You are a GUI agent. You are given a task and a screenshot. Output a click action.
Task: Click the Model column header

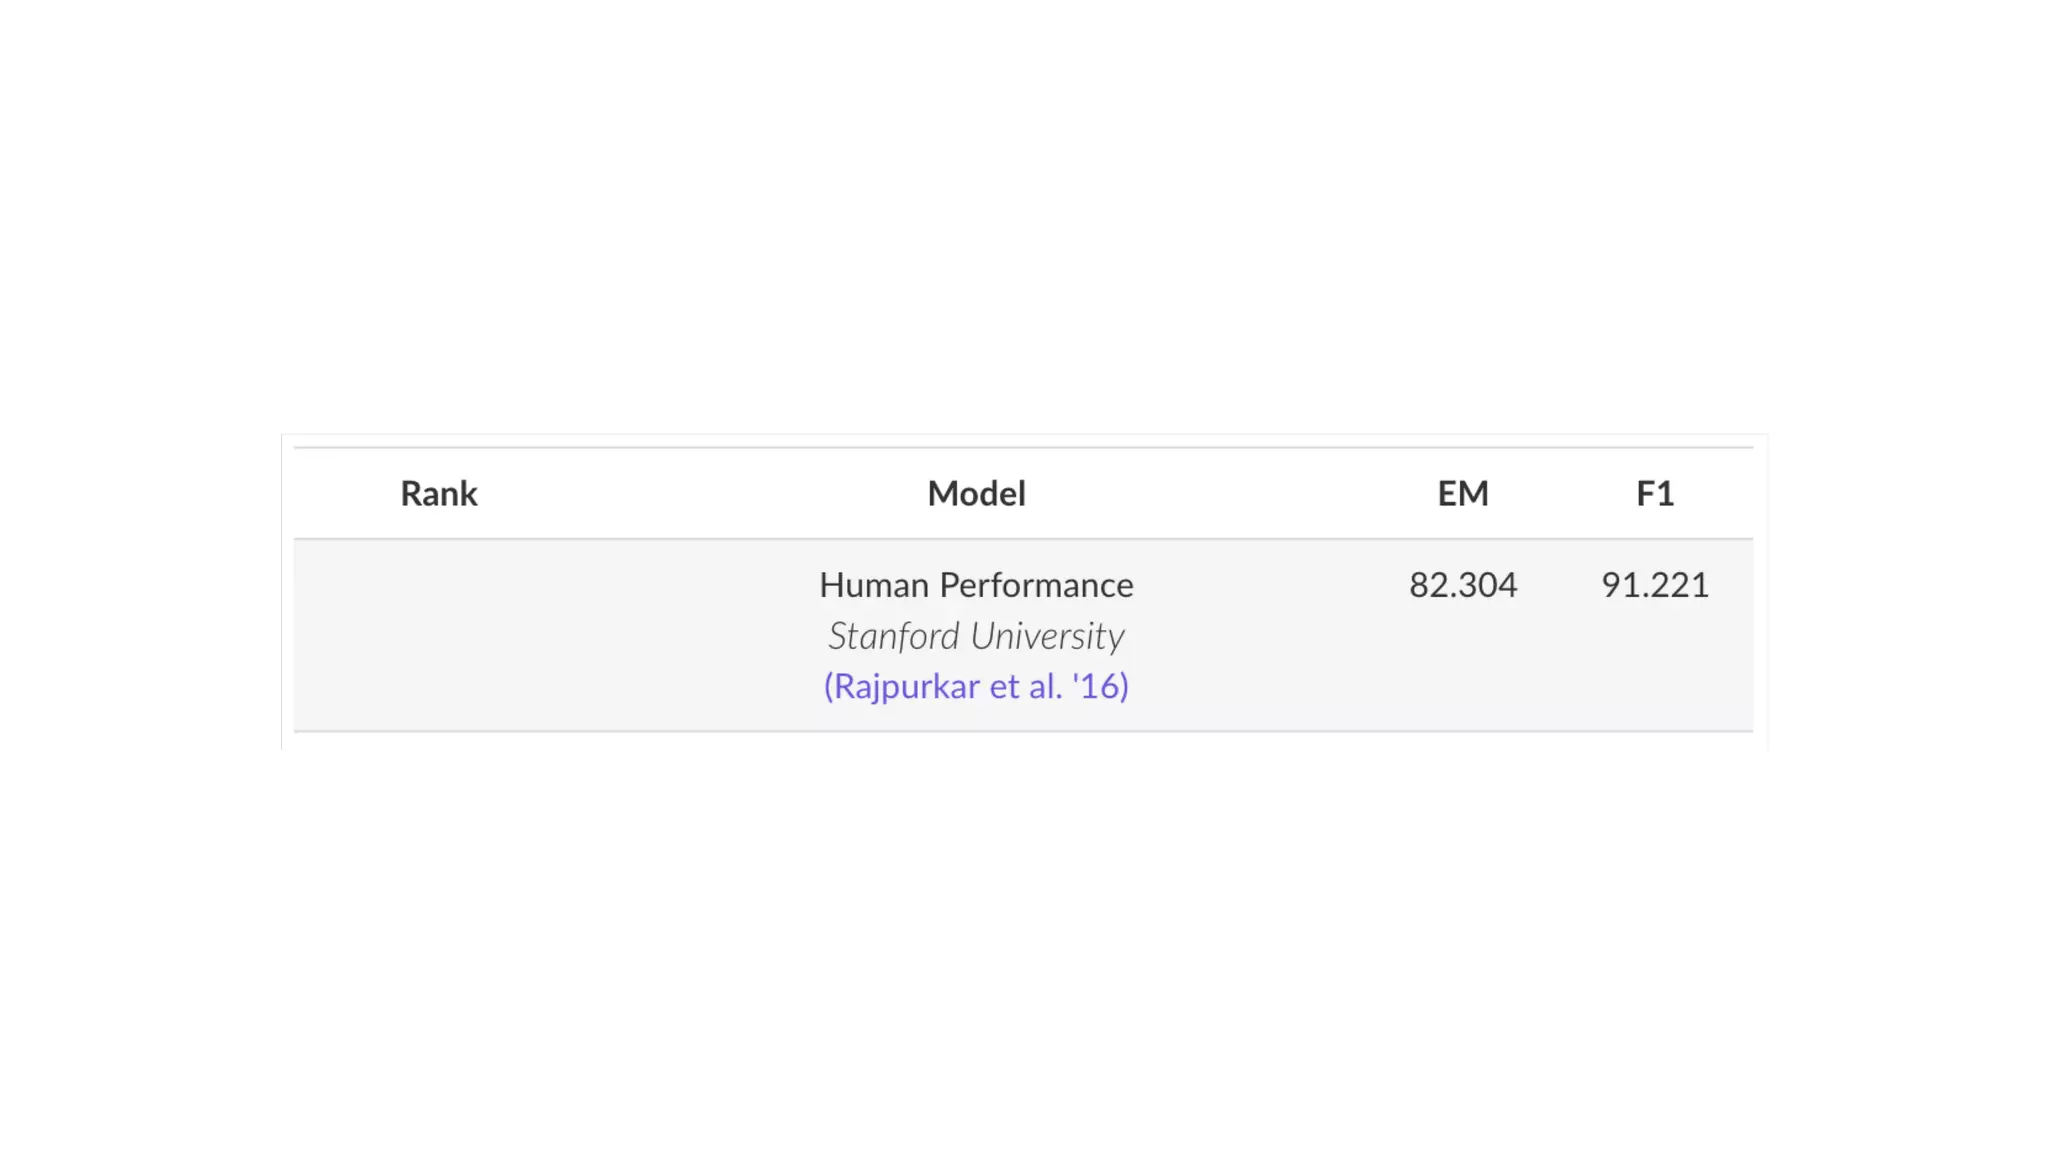click(976, 494)
